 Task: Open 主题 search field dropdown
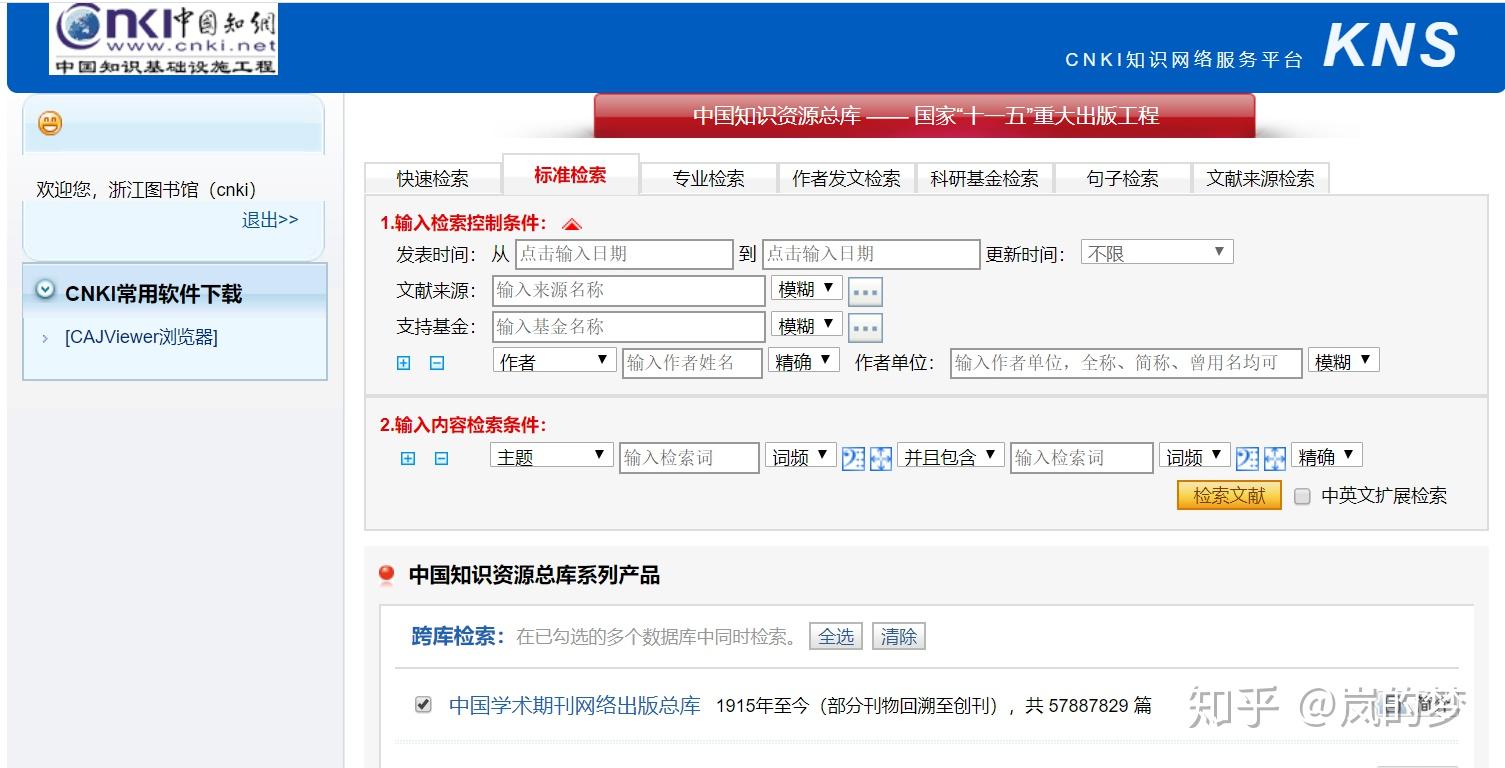(551, 456)
